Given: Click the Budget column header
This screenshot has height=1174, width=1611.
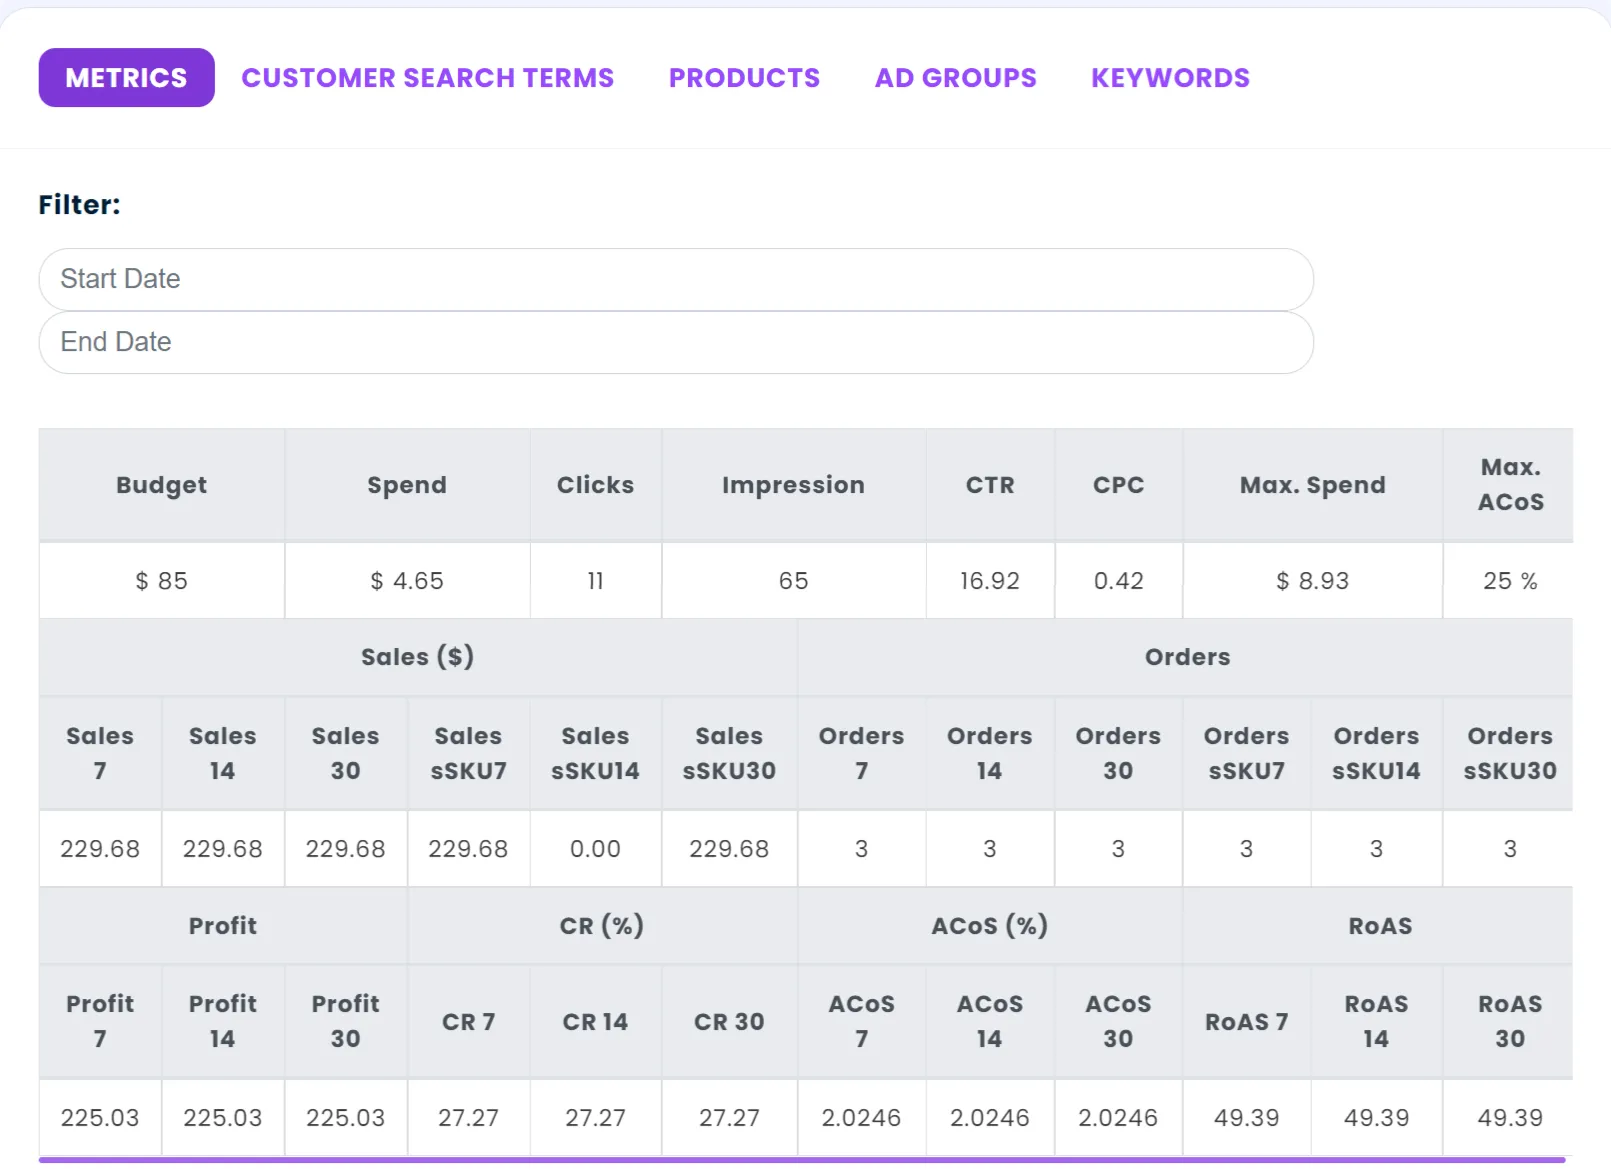Looking at the screenshot, I should pyautogui.click(x=161, y=485).
